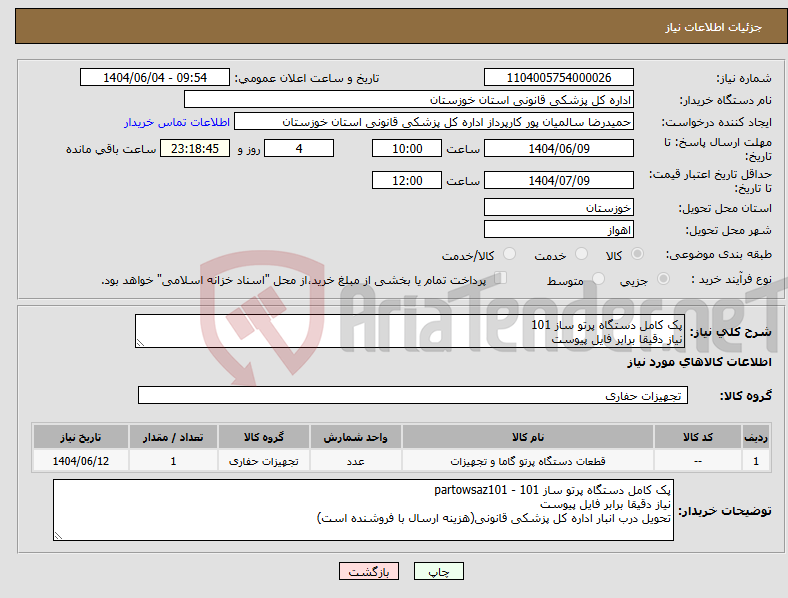Click the validity time field 12:00
The width and height of the screenshot is (788, 598).
point(407,180)
